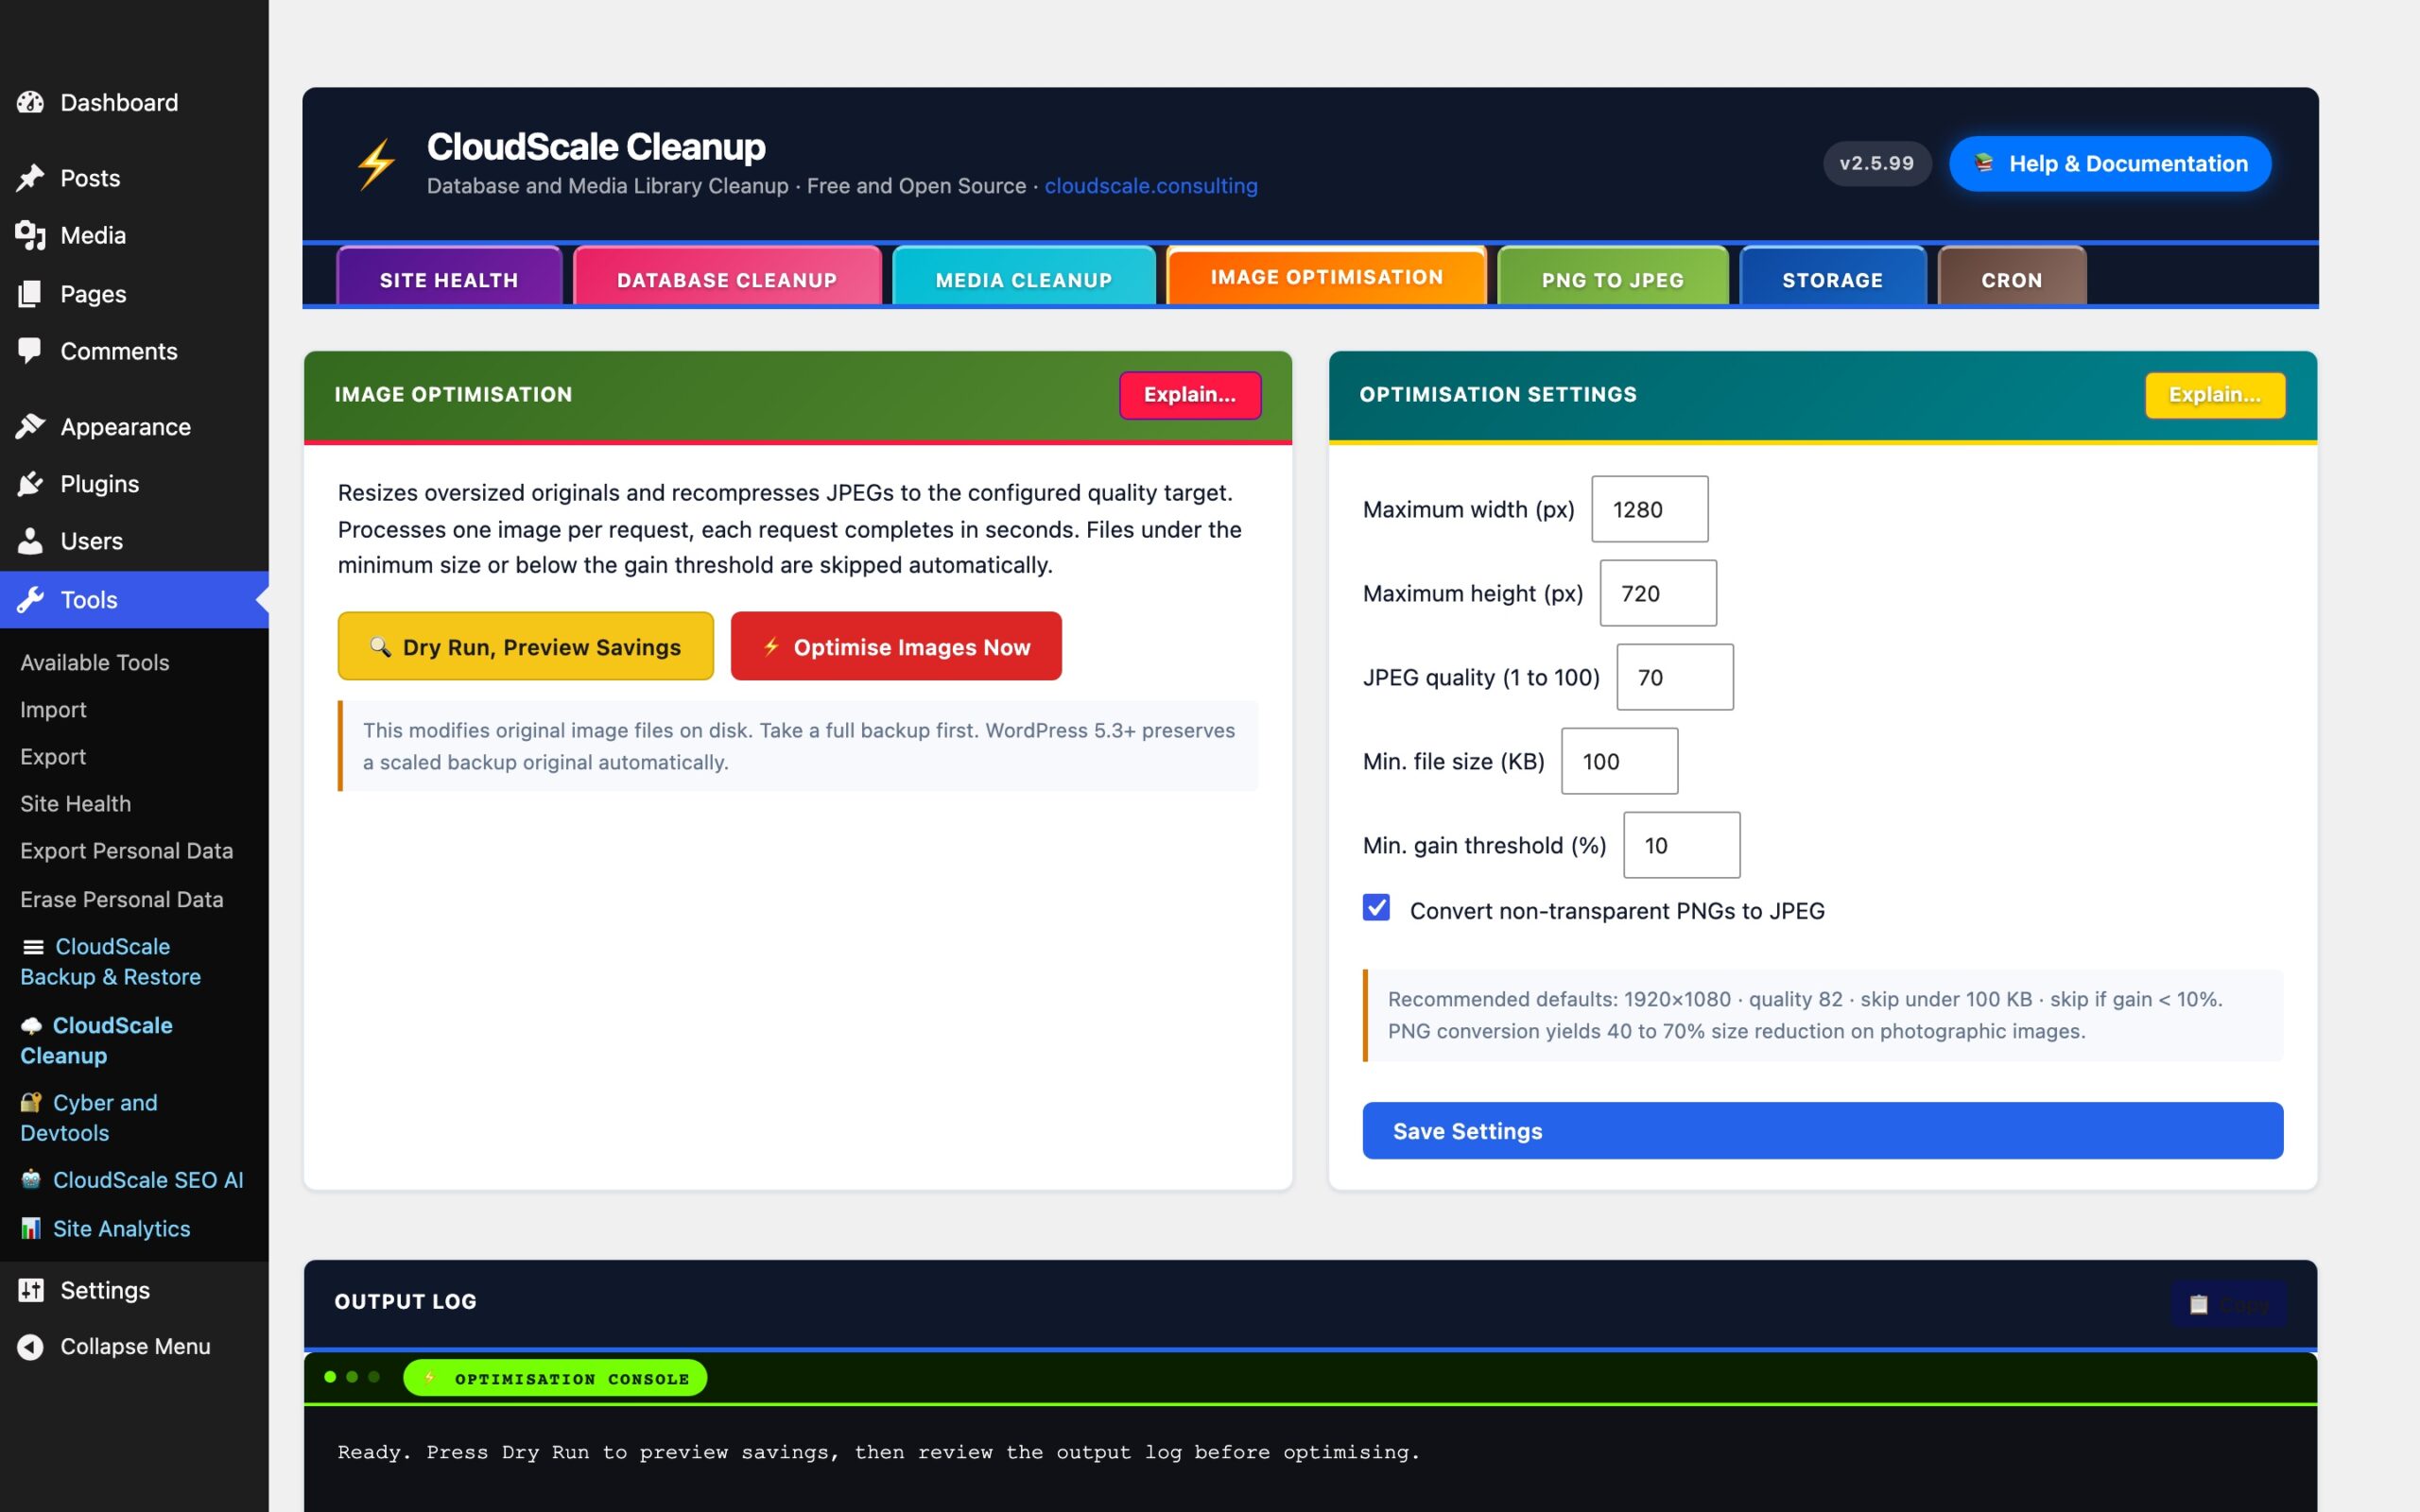The height and width of the screenshot is (1512, 2420).
Task: Open Site Health under Tools
Action: [x=75, y=803]
